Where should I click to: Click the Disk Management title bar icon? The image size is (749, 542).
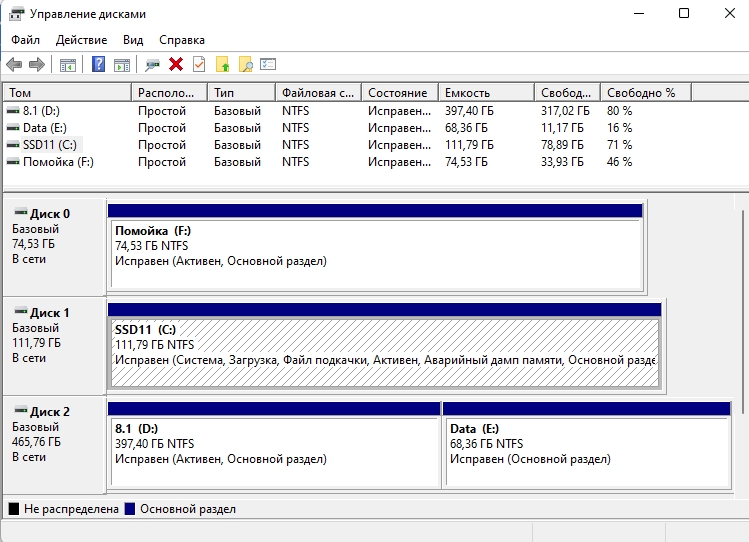pos(16,14)
